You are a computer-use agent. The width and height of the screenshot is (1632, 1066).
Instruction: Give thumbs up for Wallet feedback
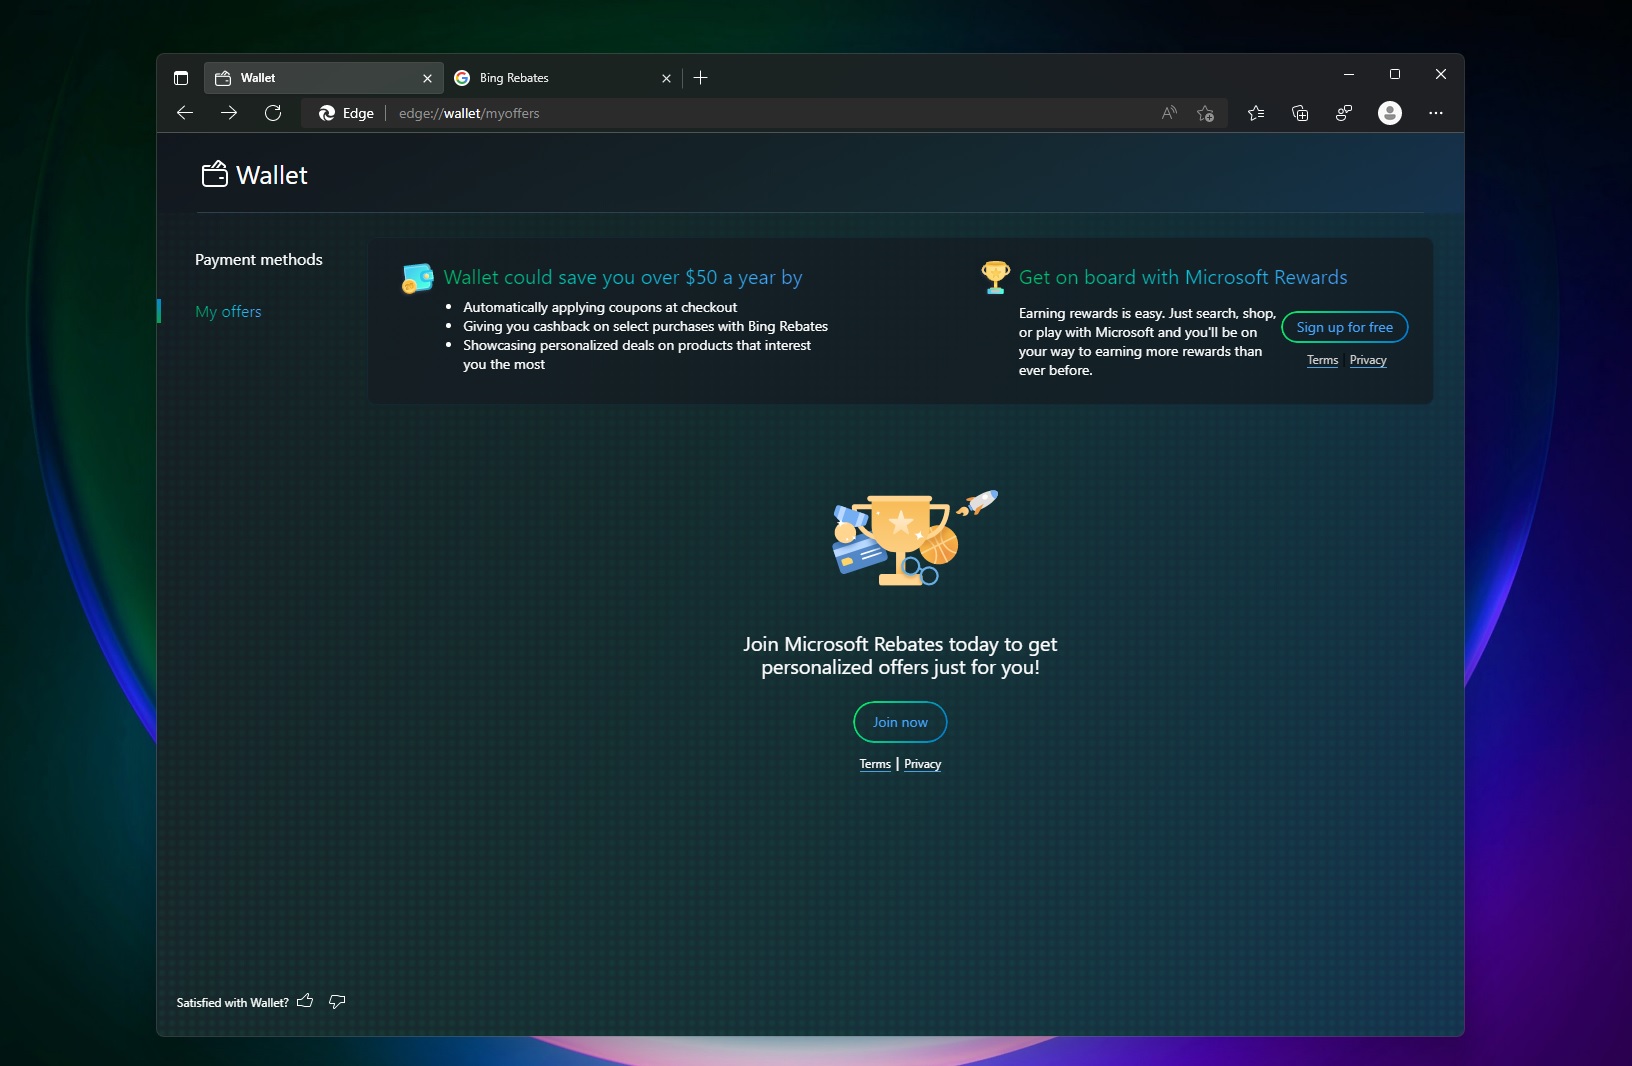pos(305,1001)
